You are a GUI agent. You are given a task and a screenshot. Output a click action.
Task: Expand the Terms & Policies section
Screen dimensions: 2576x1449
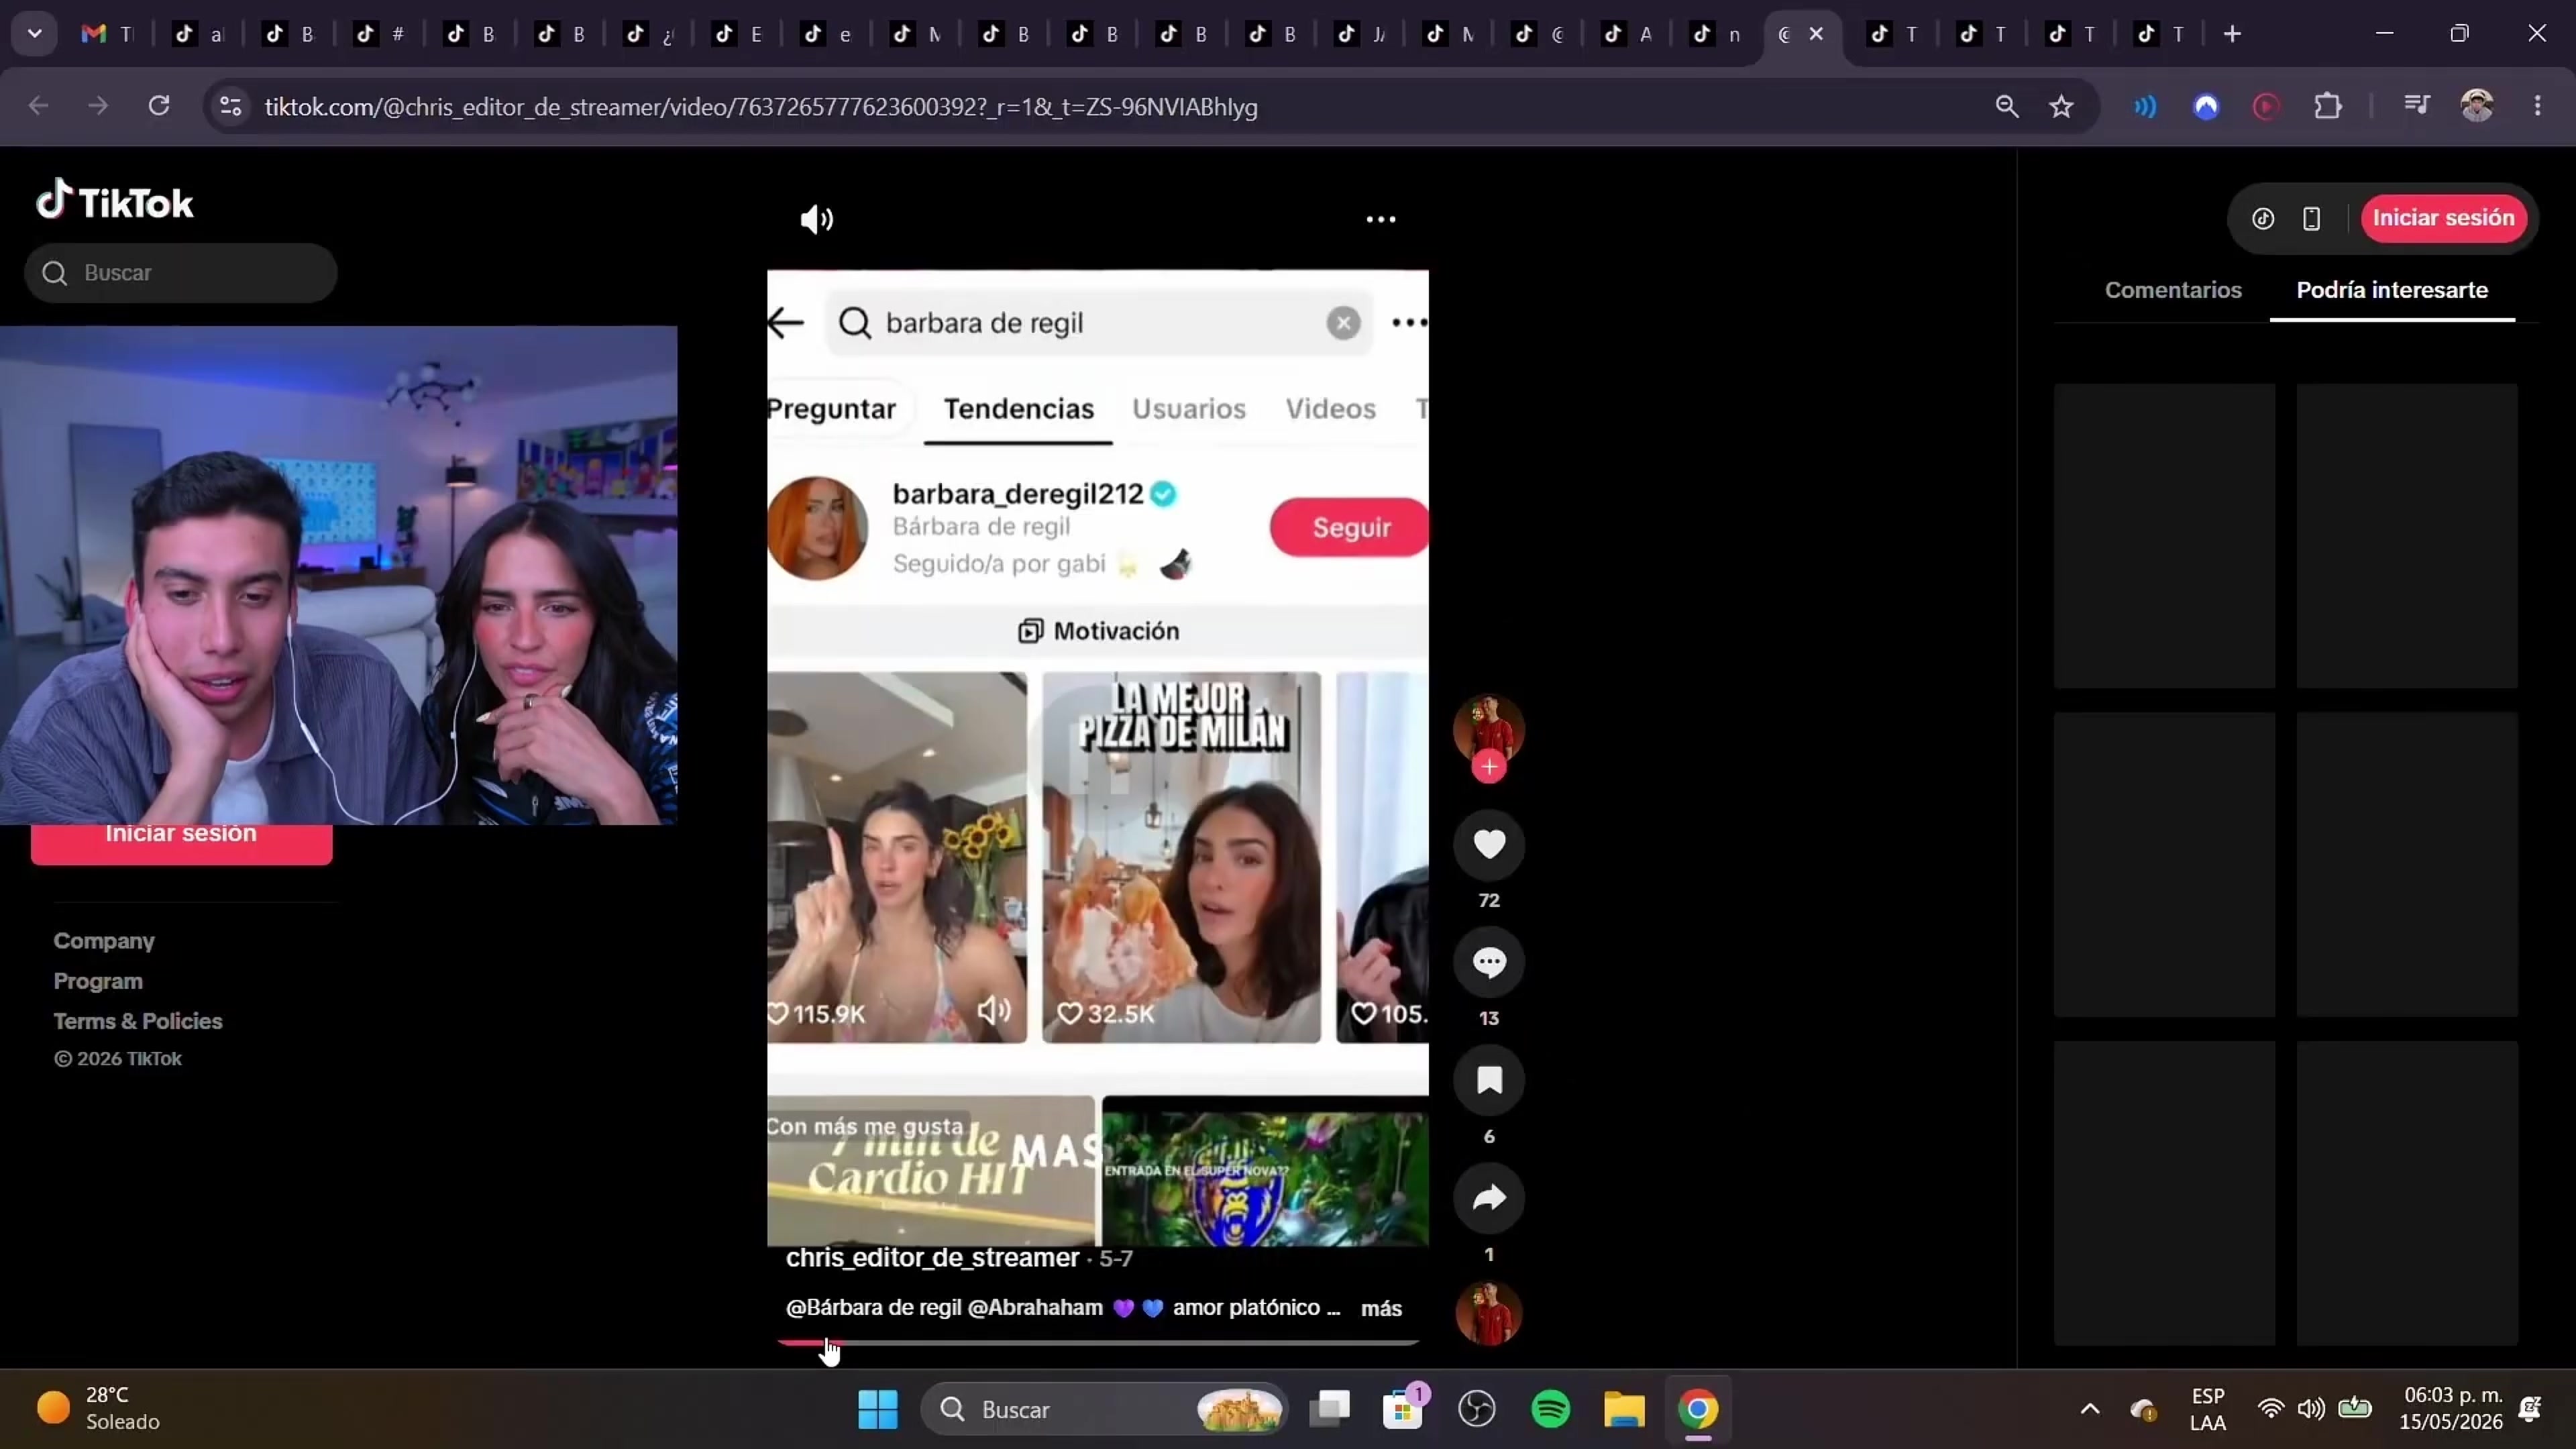pos(138,1021)
